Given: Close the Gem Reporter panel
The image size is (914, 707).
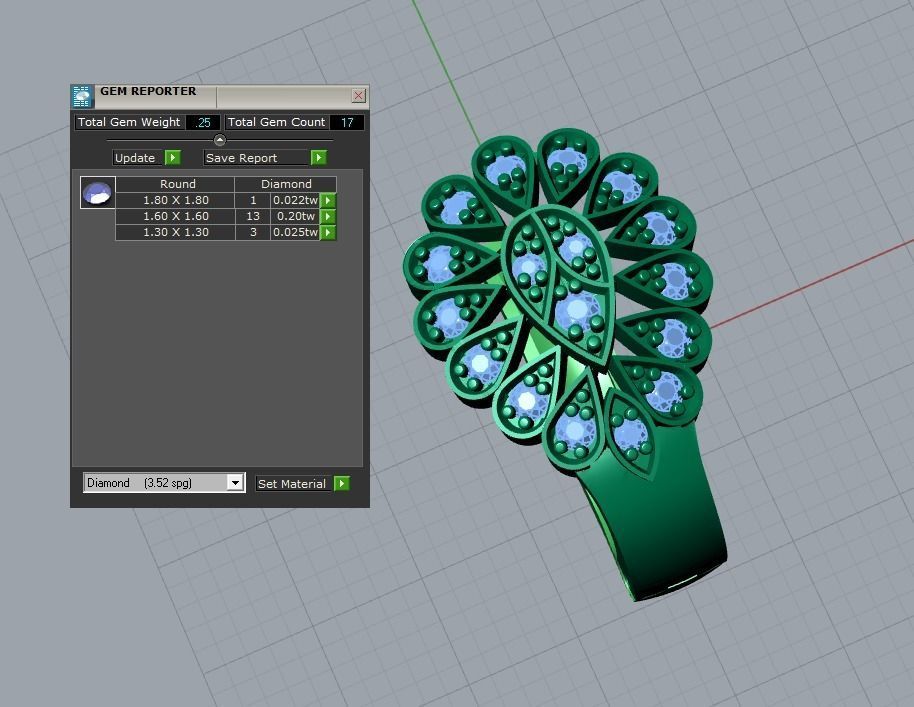Looking at the screenshot, I should pyautogui.click(x=358, y=96).
